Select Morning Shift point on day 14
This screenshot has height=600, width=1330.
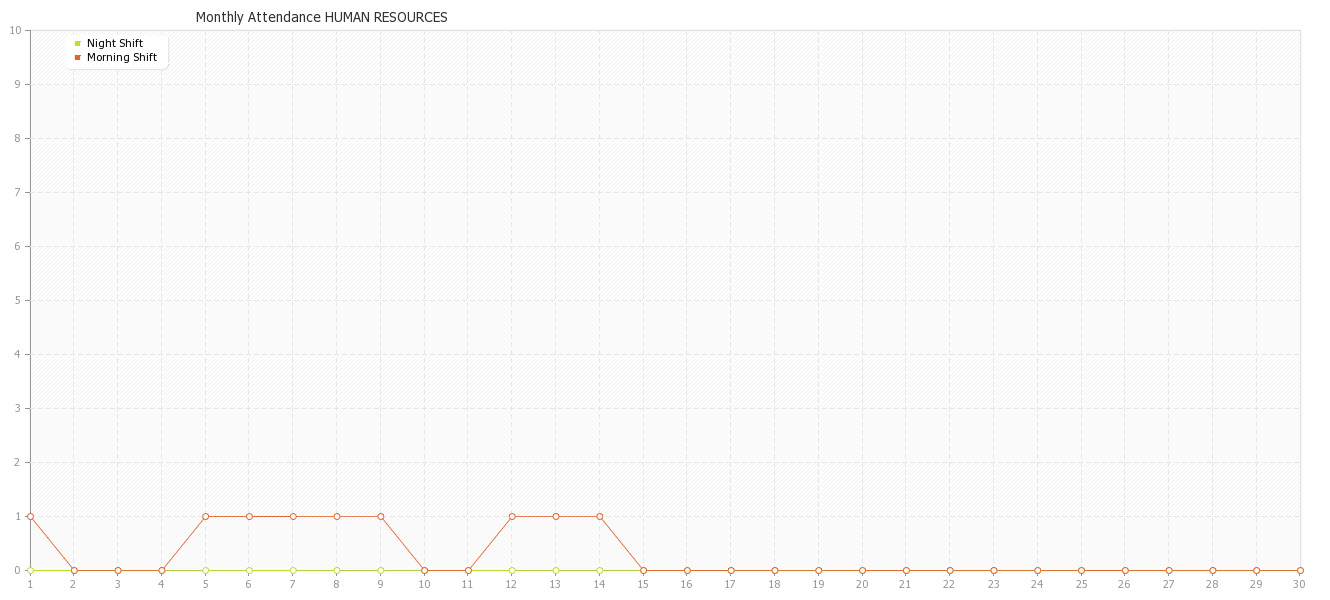point(599,516)
